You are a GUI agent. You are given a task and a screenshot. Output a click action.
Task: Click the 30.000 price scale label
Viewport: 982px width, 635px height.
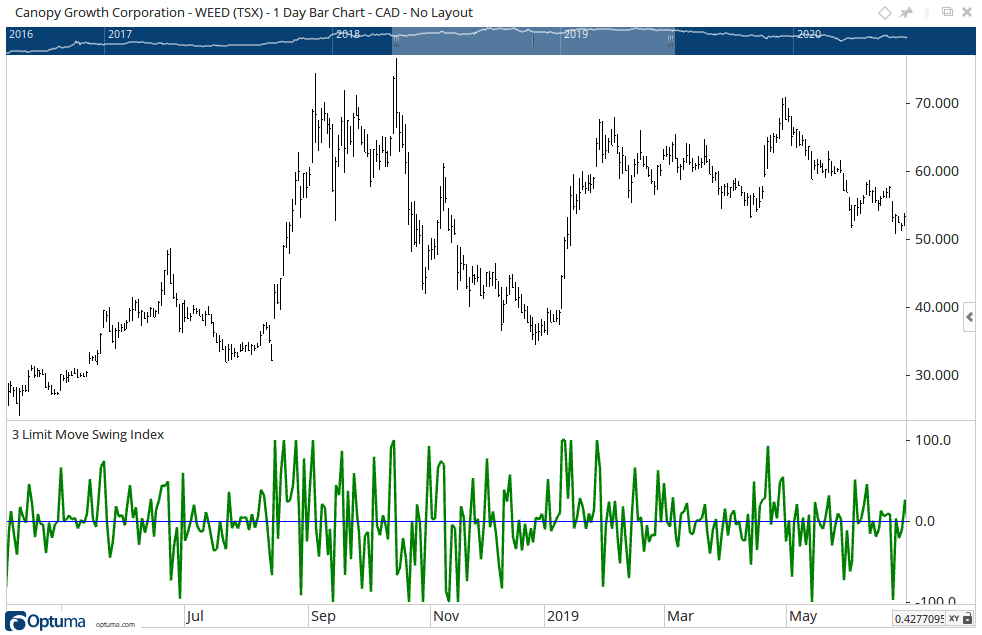tap(937, 375)
